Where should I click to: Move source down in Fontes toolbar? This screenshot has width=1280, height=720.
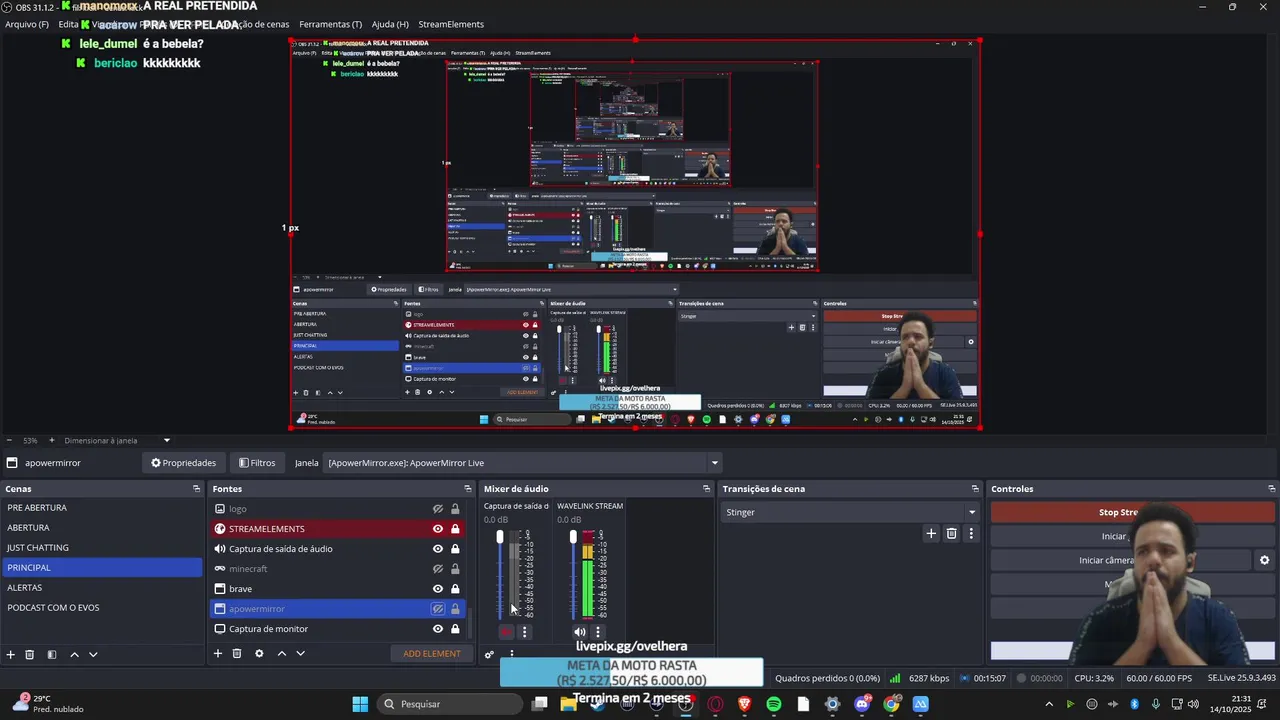300,653
